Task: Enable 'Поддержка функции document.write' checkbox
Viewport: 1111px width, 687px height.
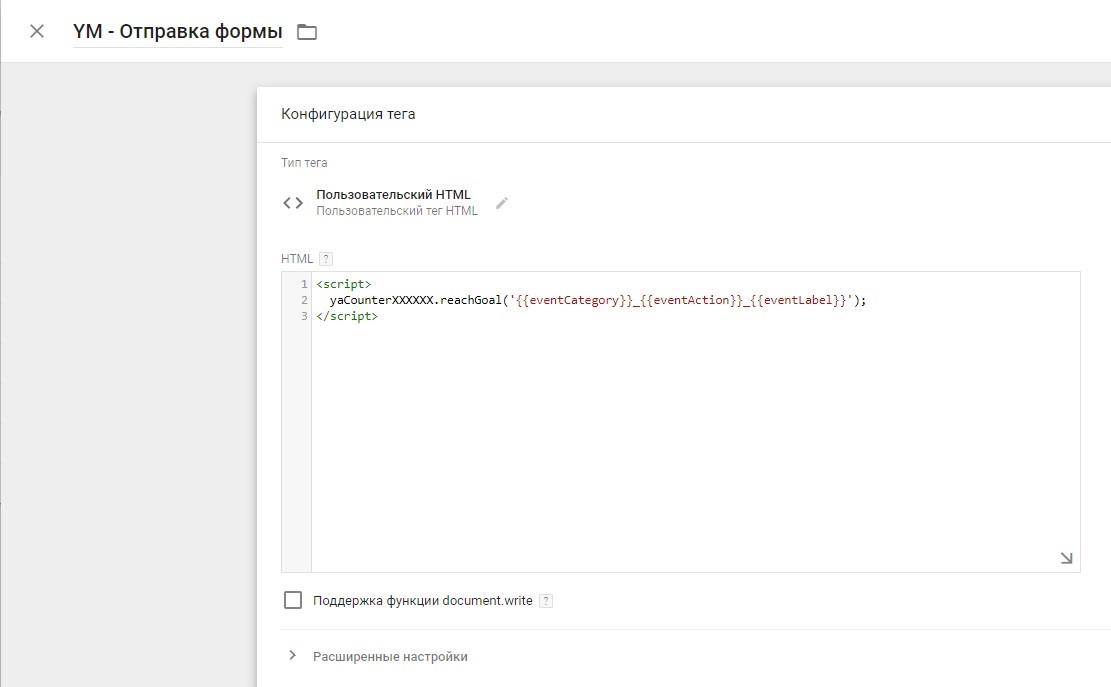Action: pos(293,601)
